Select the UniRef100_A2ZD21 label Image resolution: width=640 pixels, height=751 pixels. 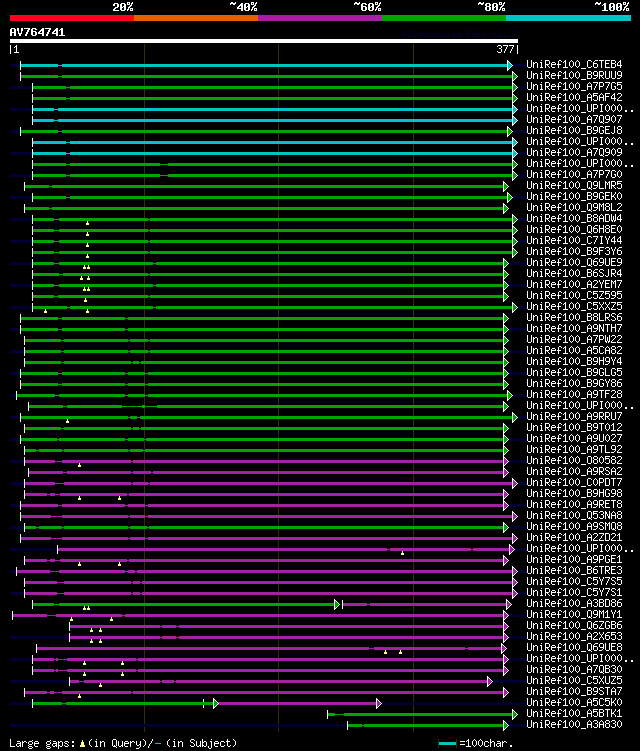574,538
